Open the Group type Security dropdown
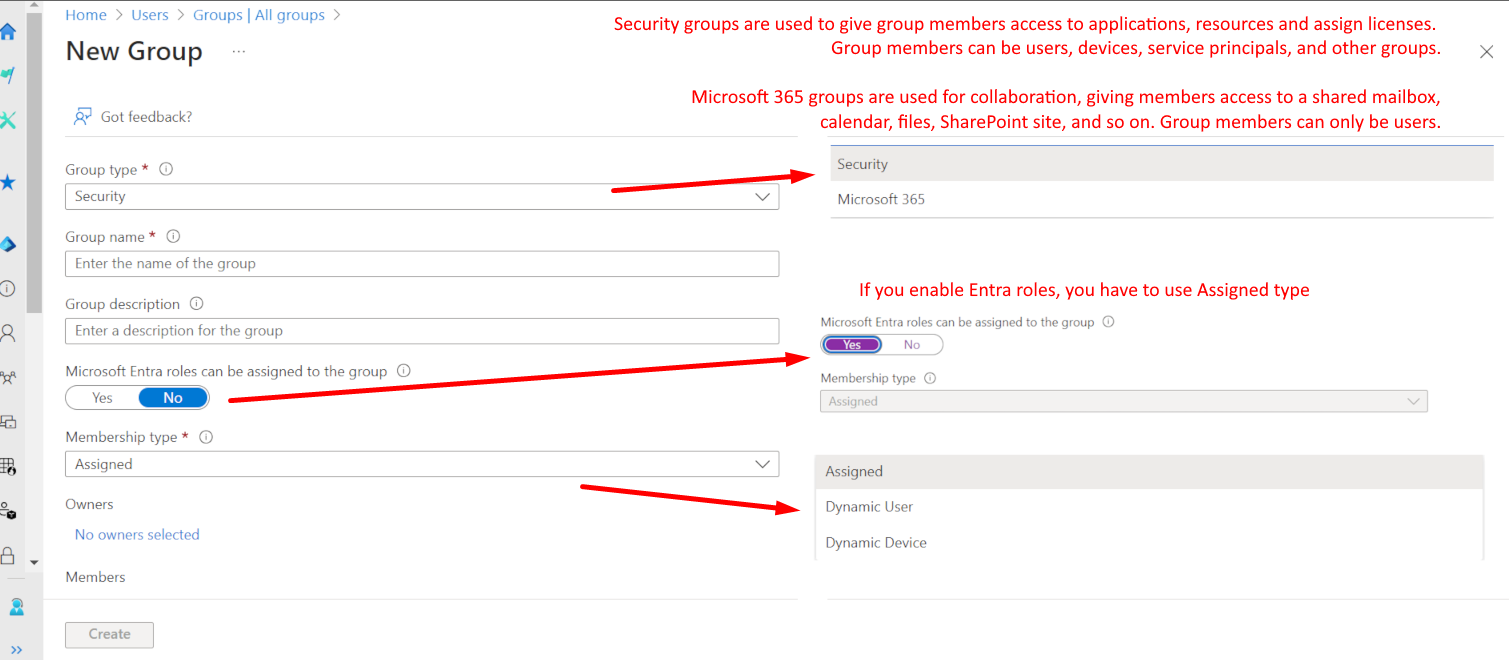The image size is (1509, 660). 421,197
